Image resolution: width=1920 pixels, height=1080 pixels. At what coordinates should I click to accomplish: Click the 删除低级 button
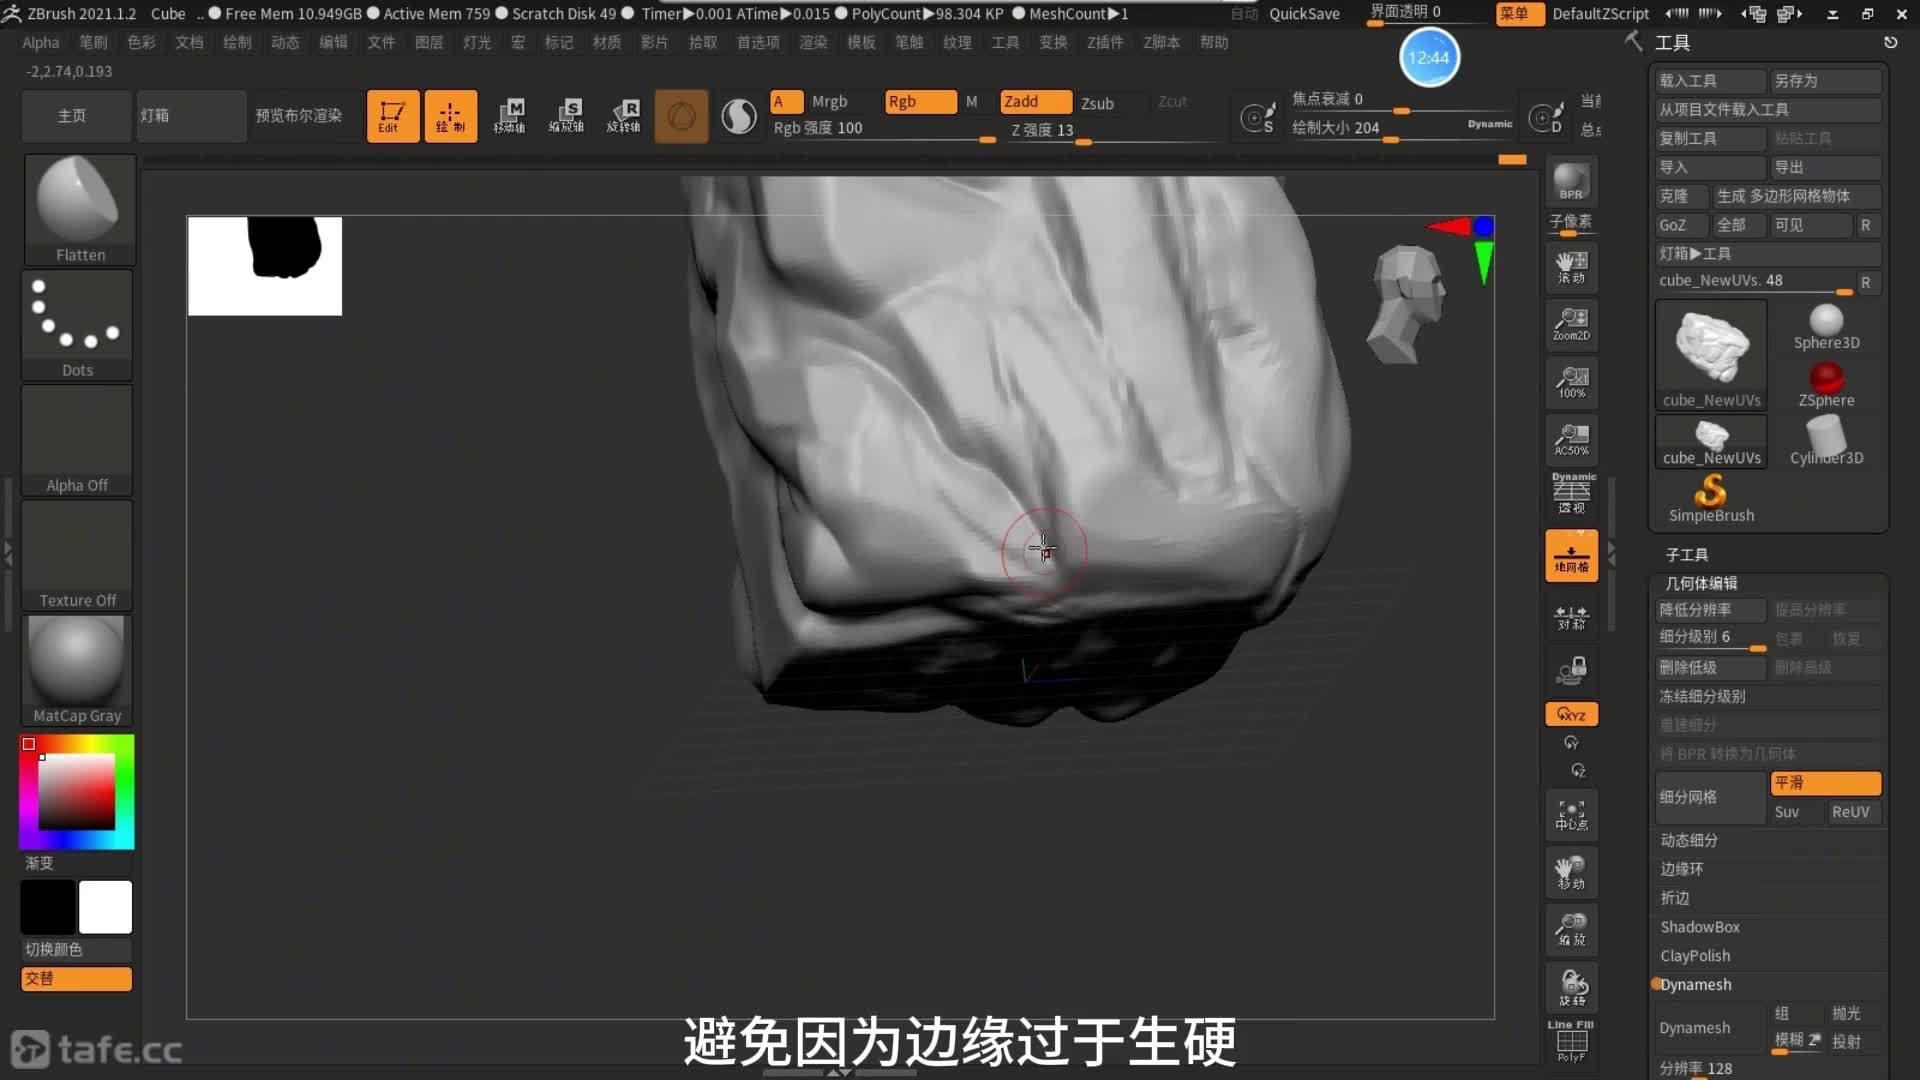click(x=1709, y=667)
